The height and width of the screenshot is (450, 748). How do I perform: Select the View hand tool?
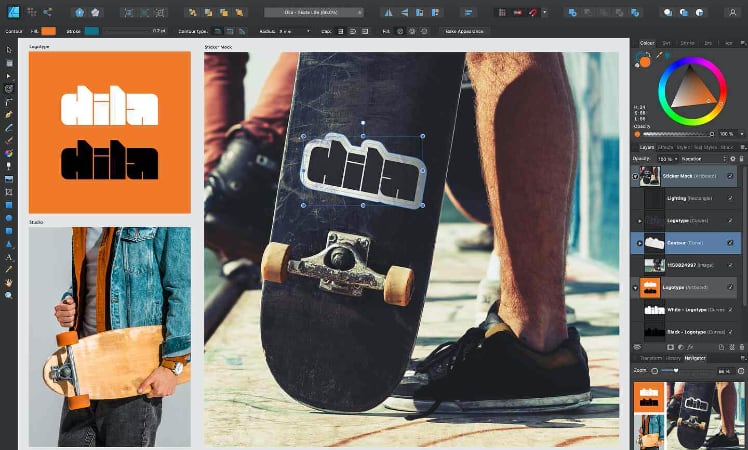point(9,283)
